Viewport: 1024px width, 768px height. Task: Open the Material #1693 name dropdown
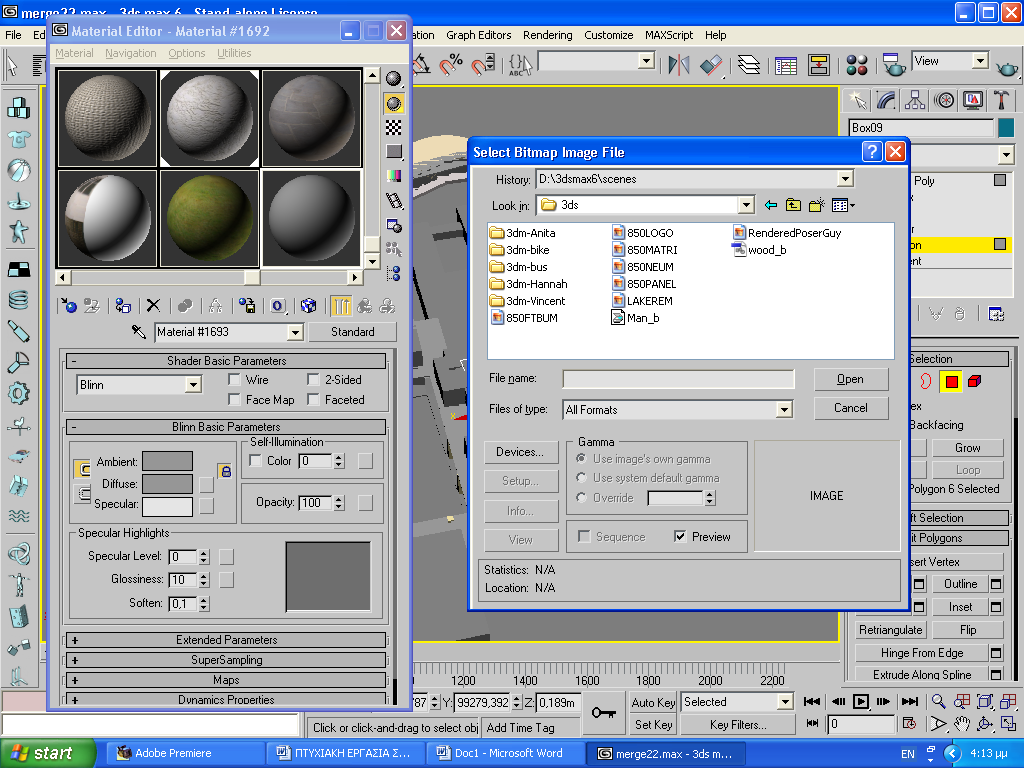295,332
